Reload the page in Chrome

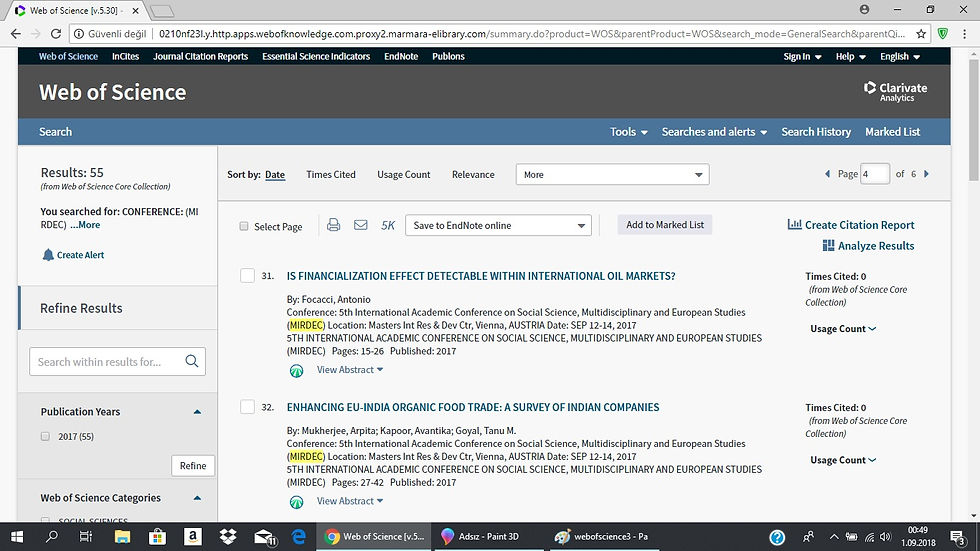click(56, 34)
